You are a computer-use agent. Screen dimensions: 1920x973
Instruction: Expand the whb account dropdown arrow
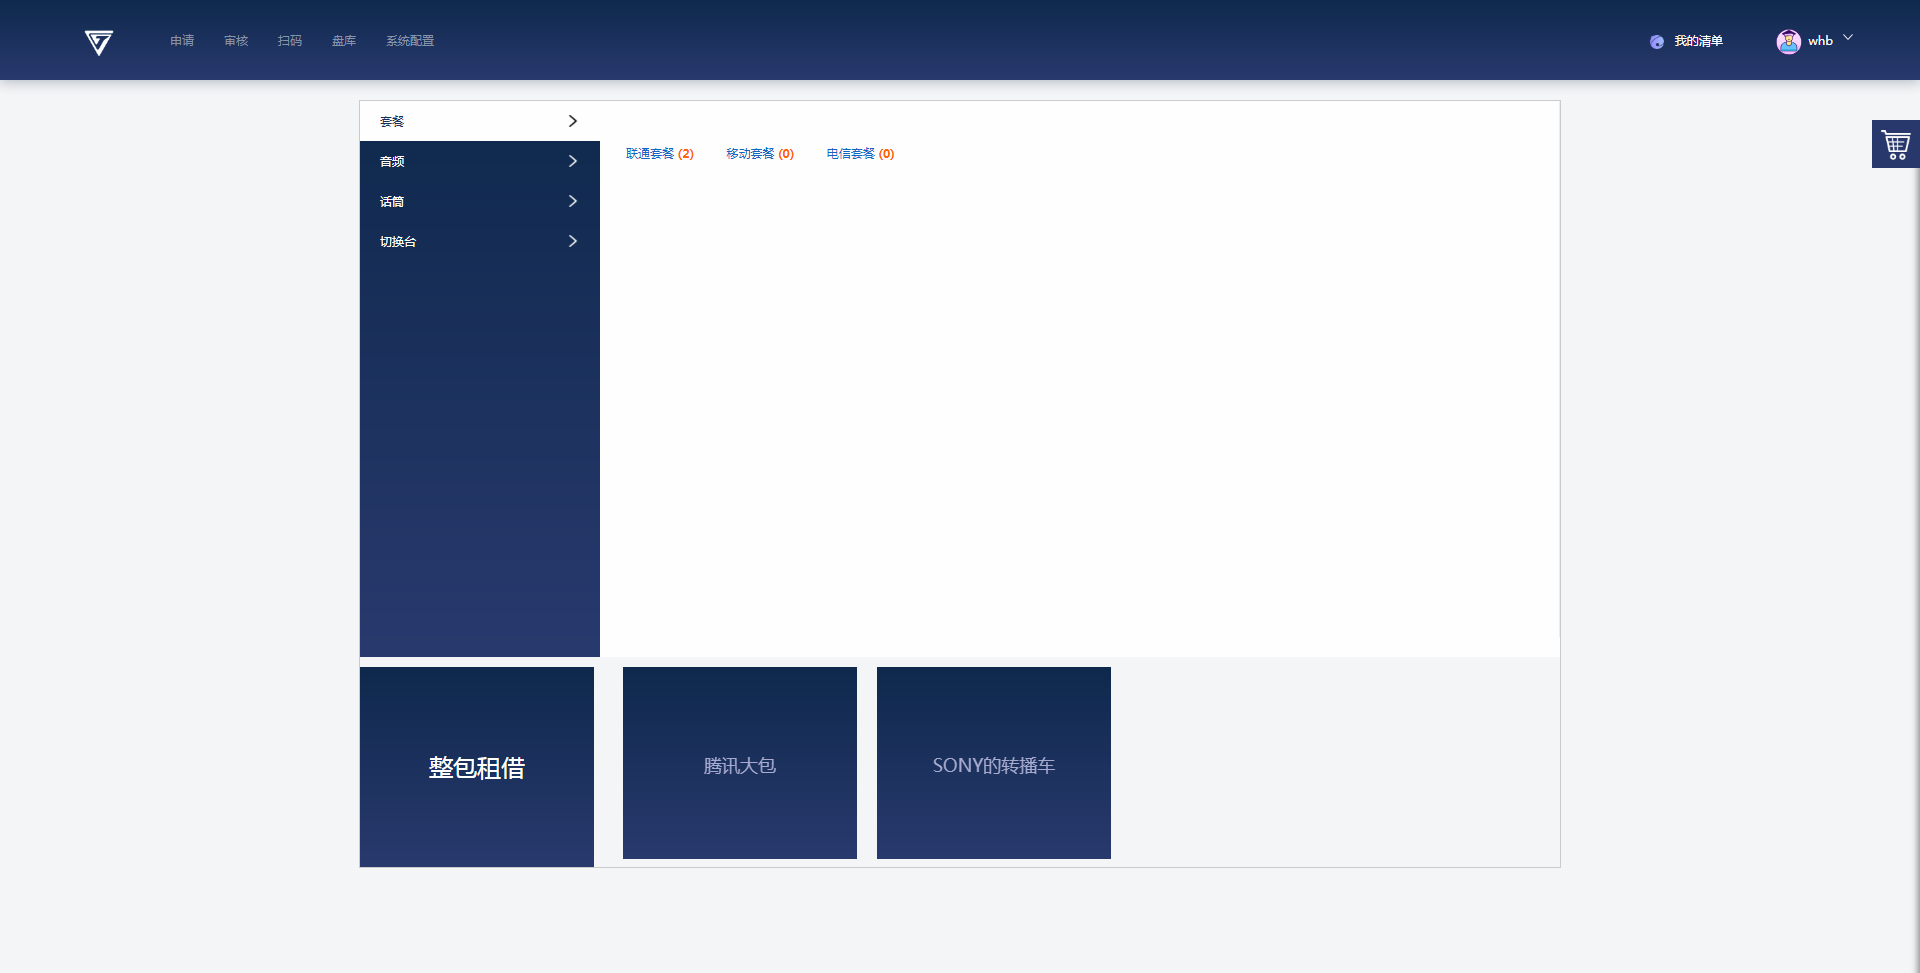[x=1848, y=38]
